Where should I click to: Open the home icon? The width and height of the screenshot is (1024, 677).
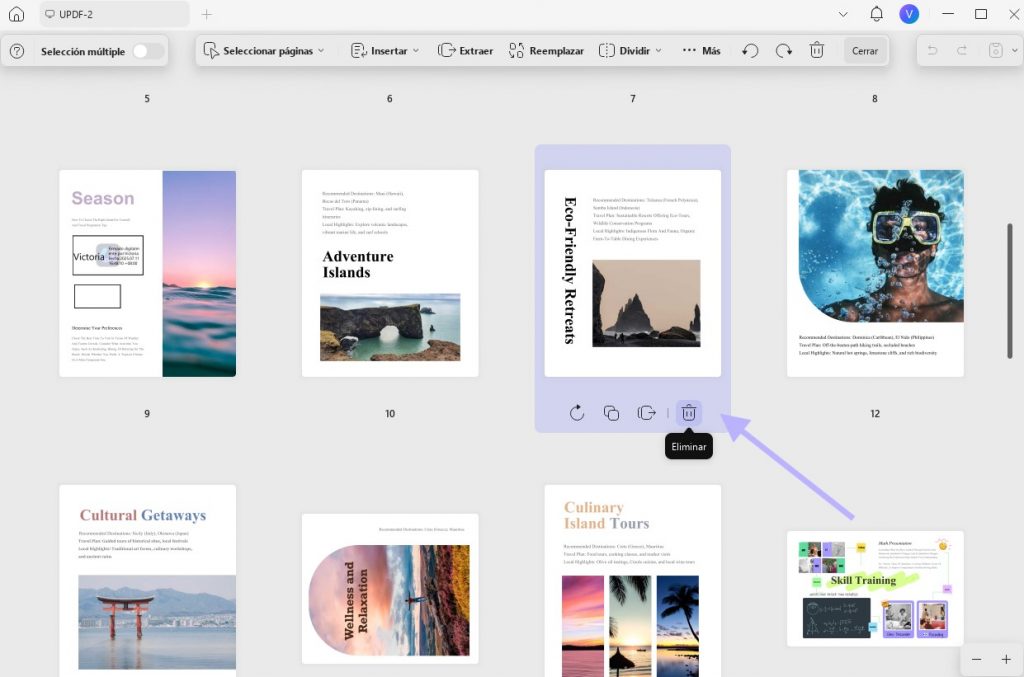[16, 14]
